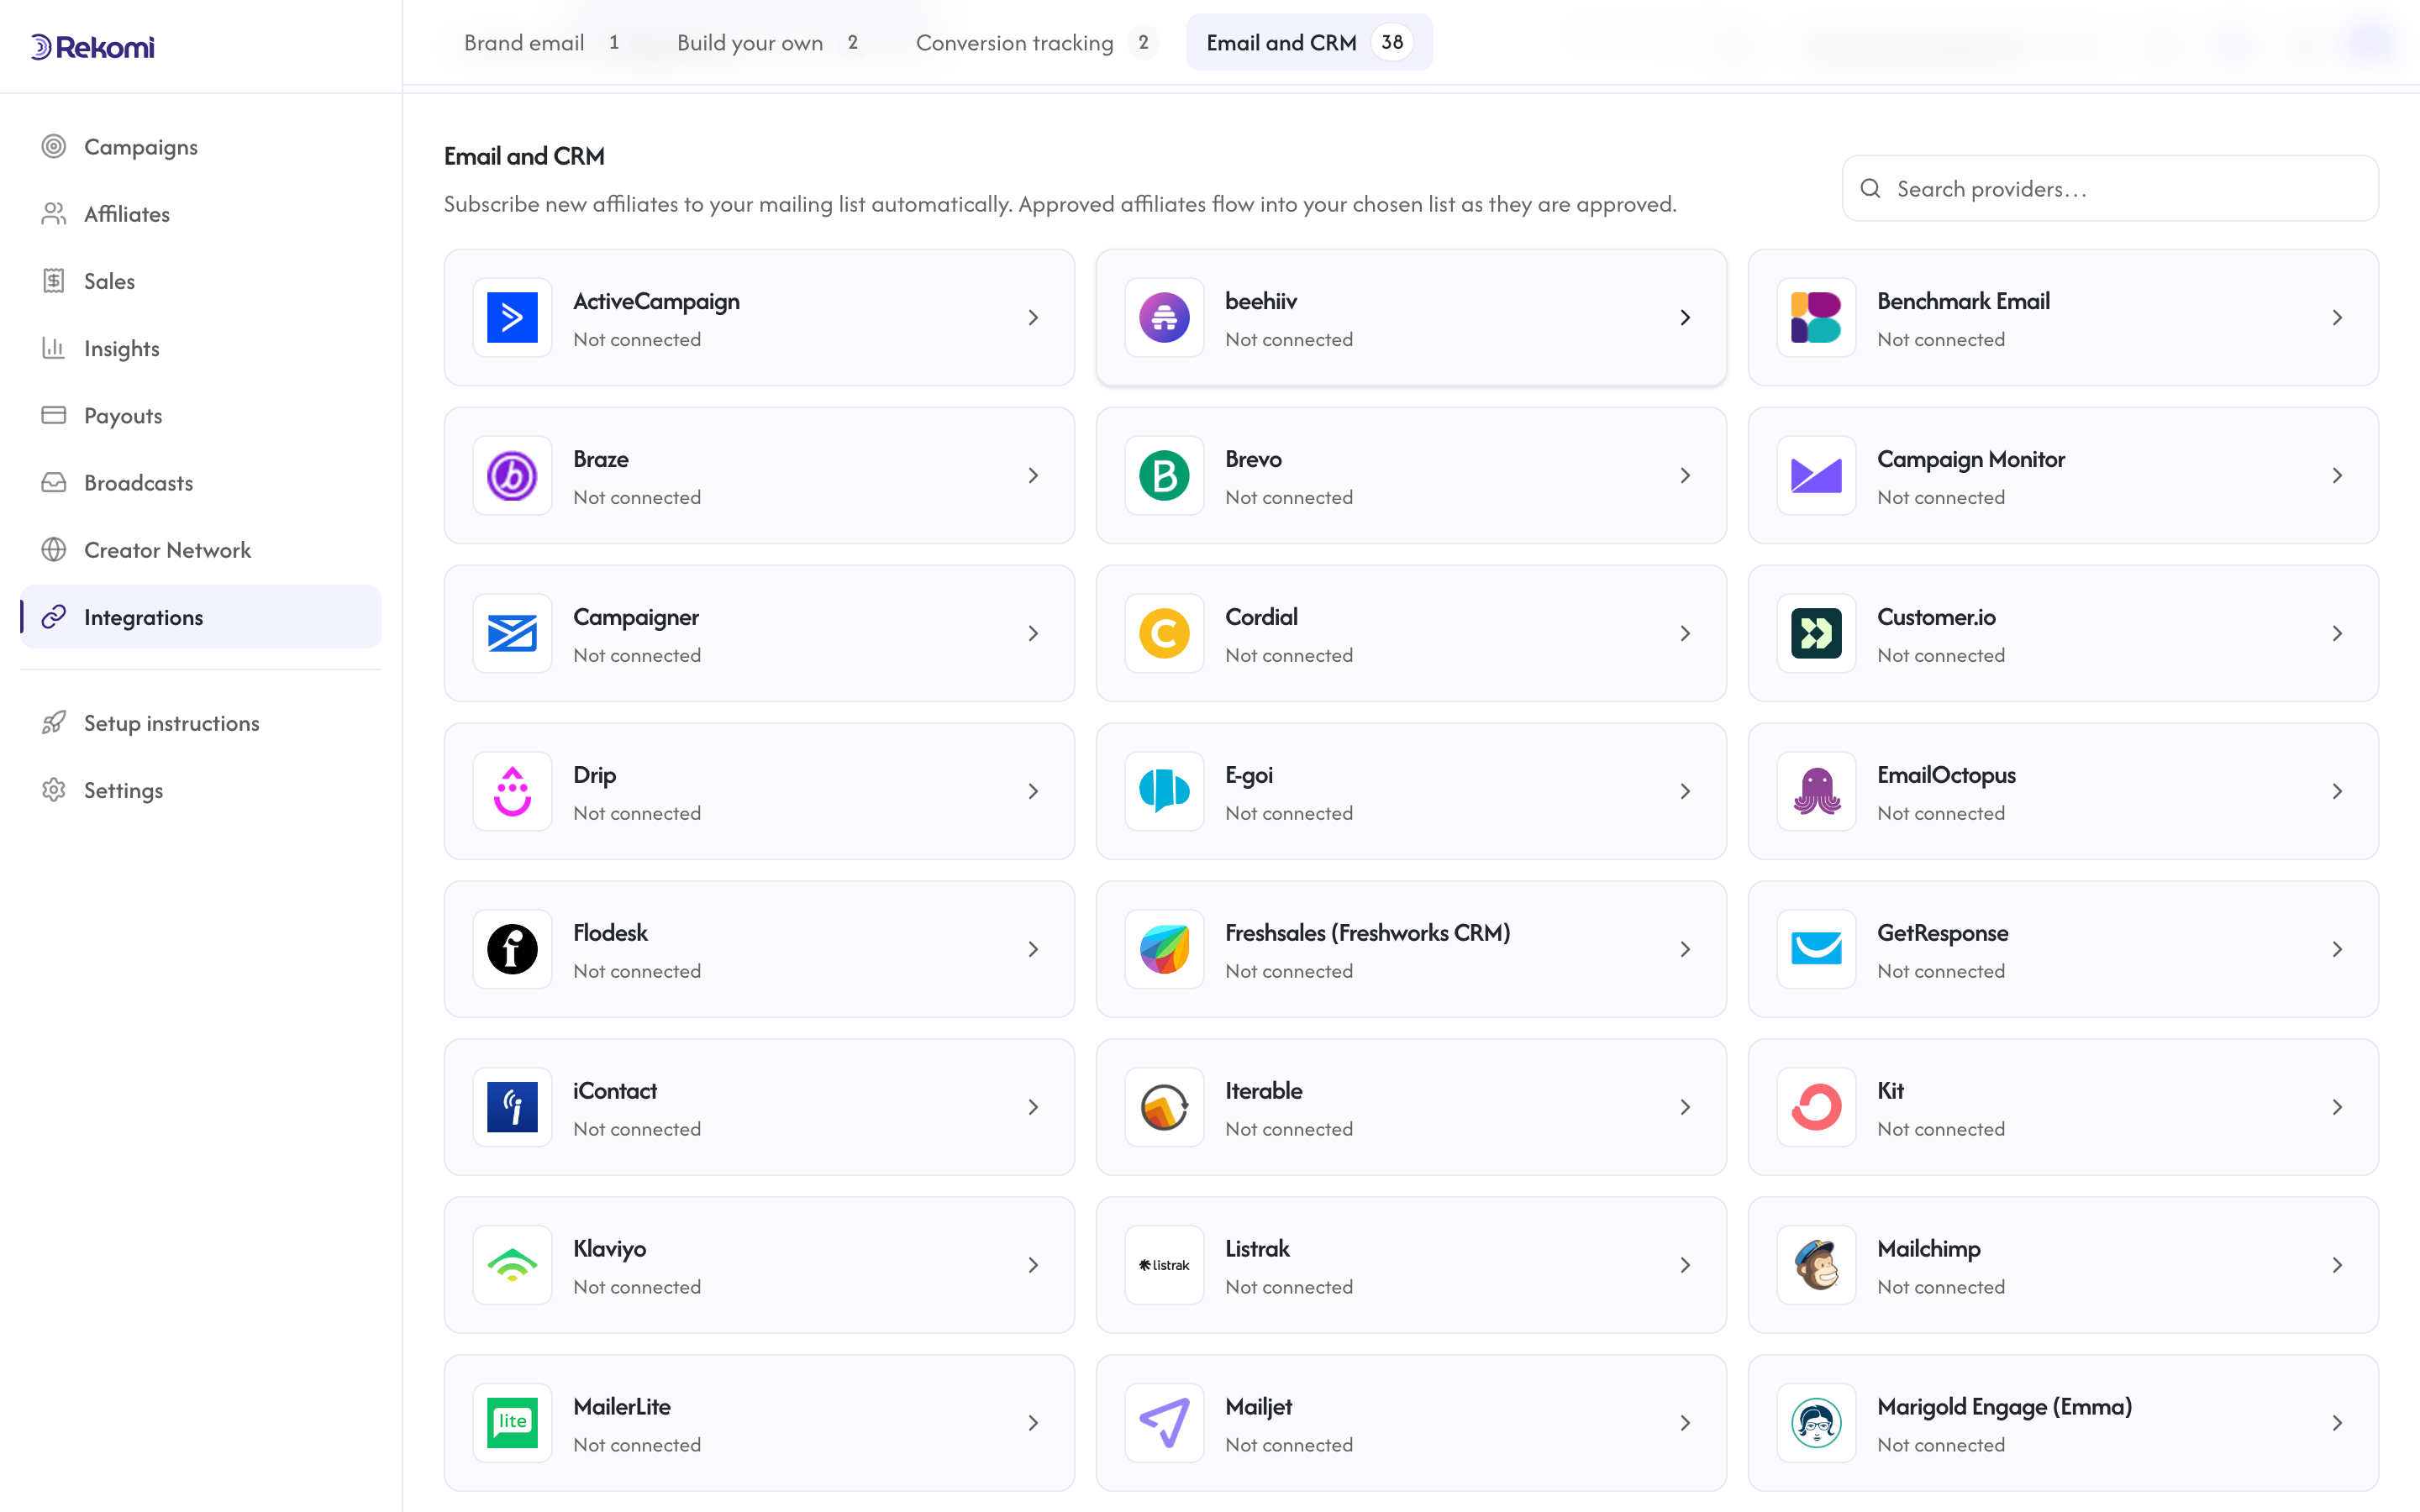The width and height of the screenshot is (2420, 1512).
Task: Click the search magnifier icon
Action: point(1870,188)
